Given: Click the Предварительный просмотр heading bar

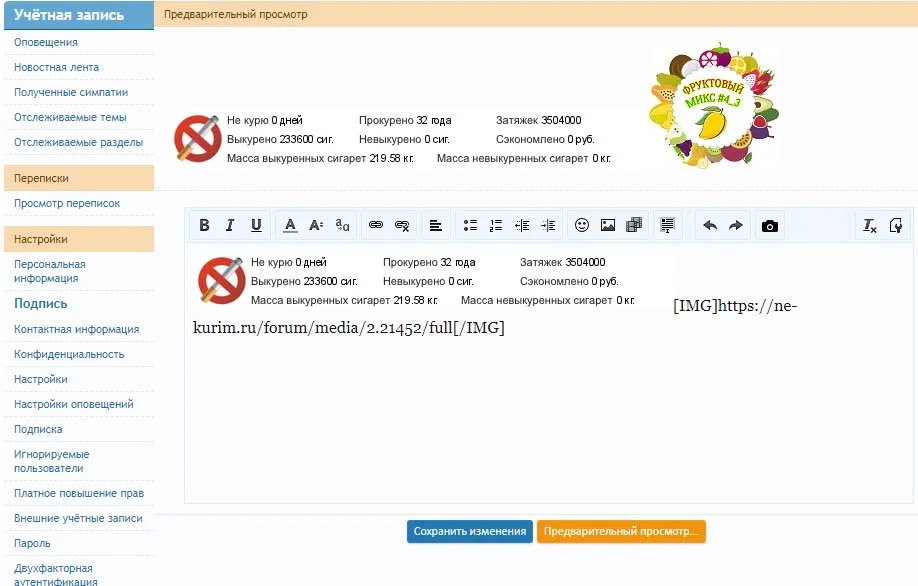Looking at the screenshot, I should (536, 14).
